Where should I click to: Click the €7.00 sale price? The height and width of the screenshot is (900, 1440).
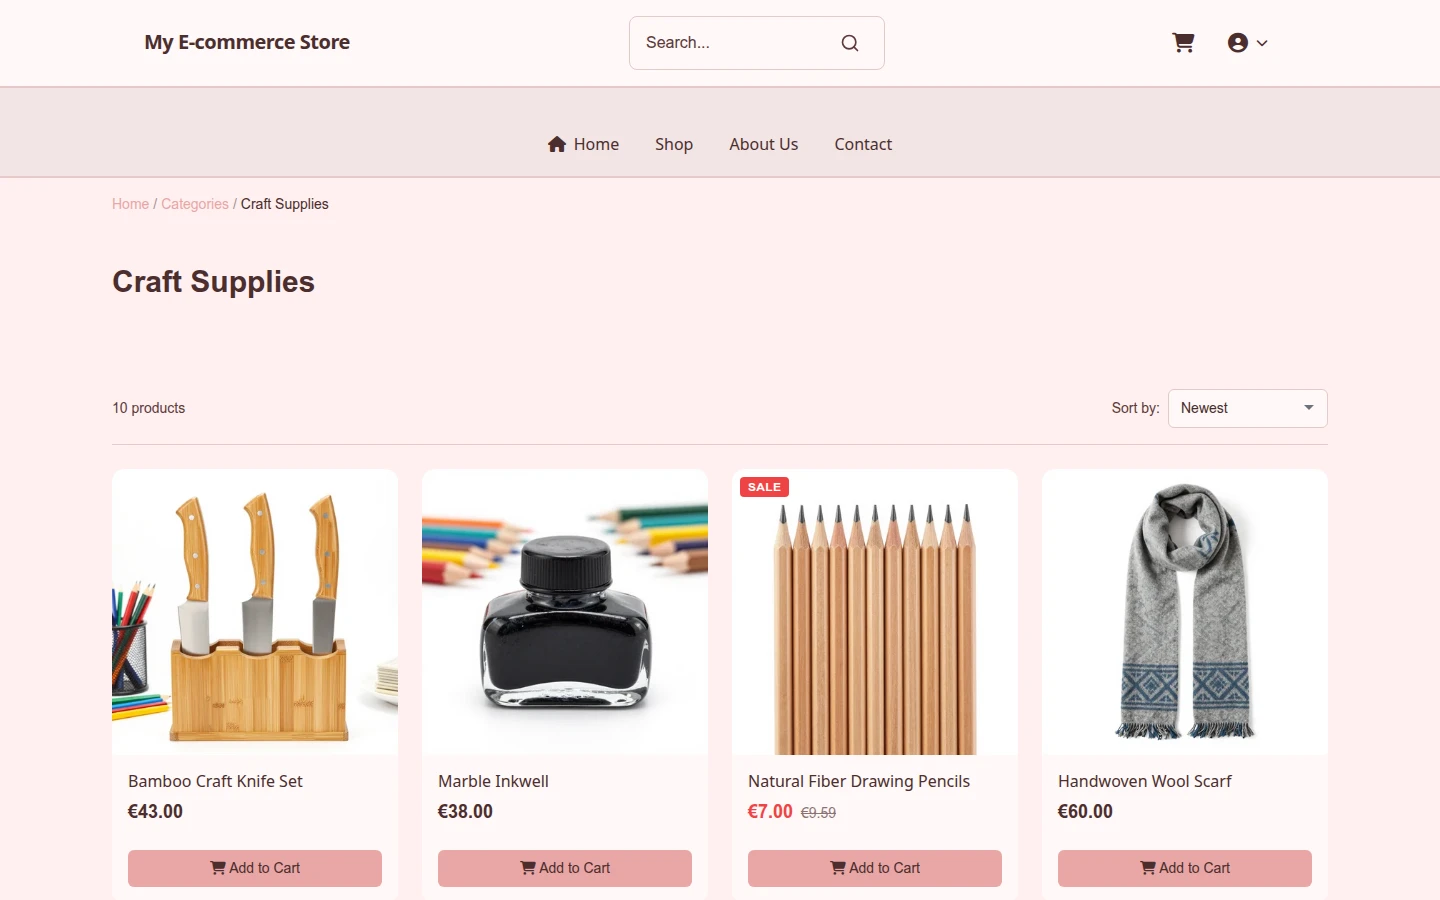pos(770,811)
